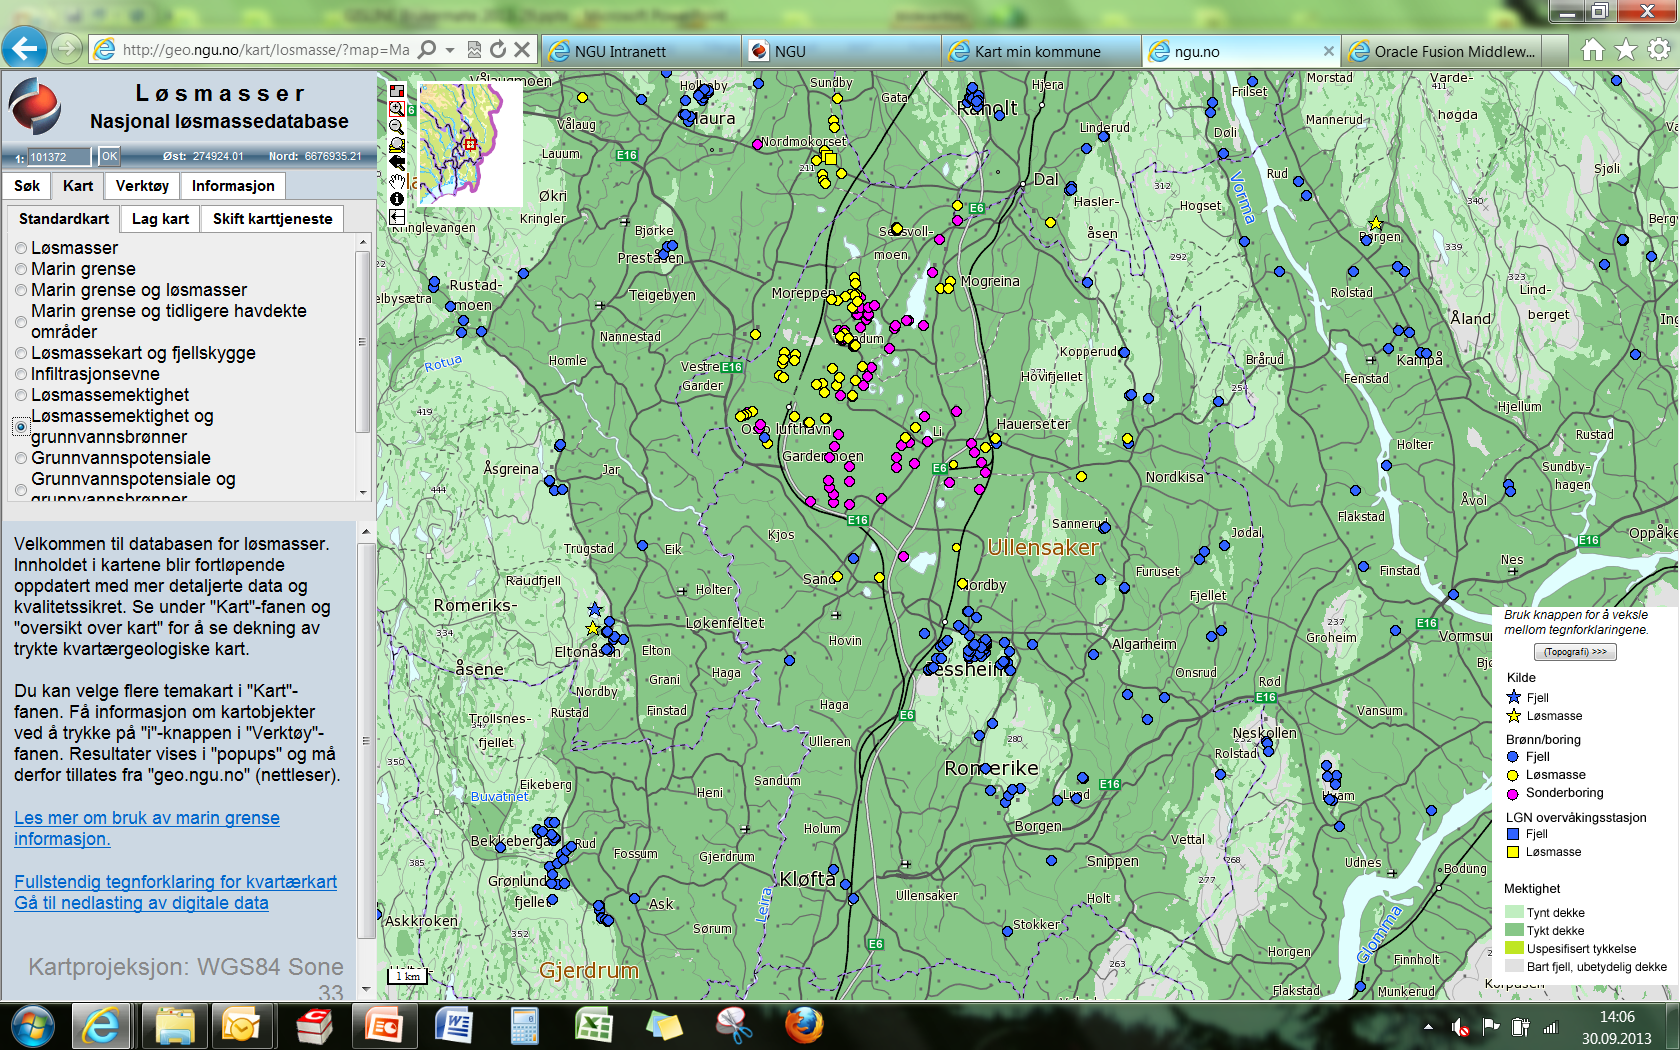Show hidden system tray icons
The width and height of the screenshot is (1680, 1050).
click(x=1428, y=1027)
